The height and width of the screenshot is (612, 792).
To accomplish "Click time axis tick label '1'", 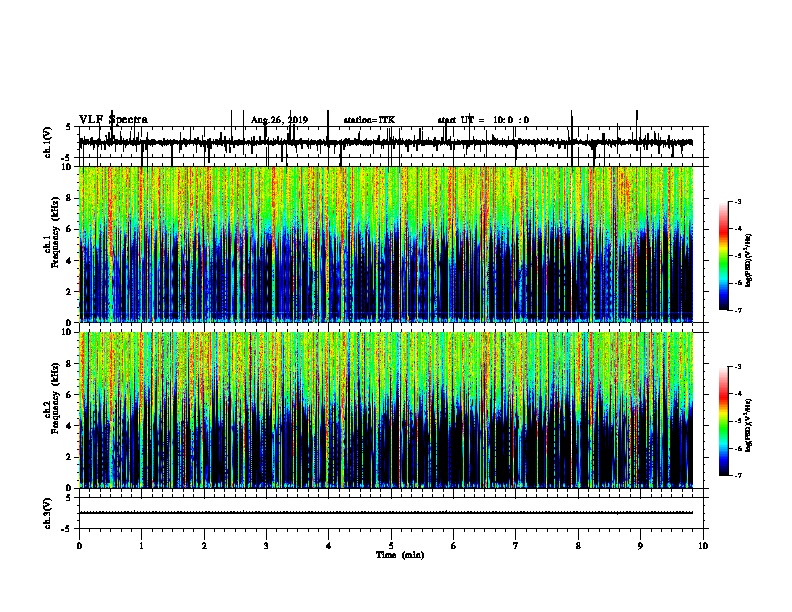I will (x=141, y=546).
